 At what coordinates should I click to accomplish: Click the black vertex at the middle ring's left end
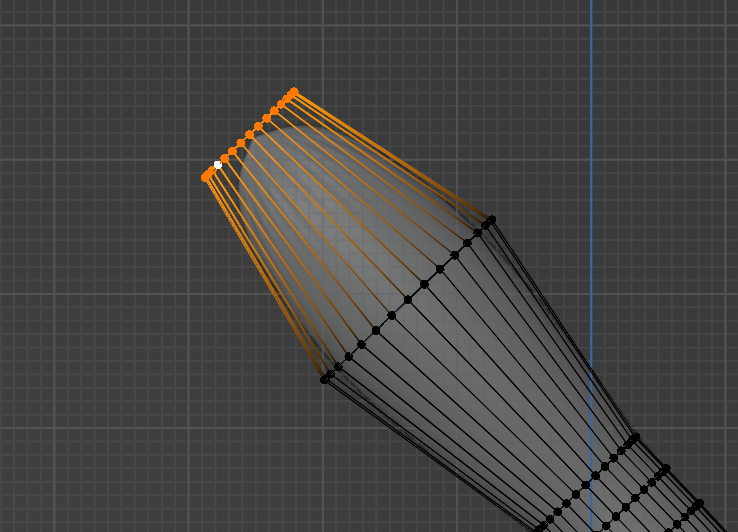tap(324, 378)
